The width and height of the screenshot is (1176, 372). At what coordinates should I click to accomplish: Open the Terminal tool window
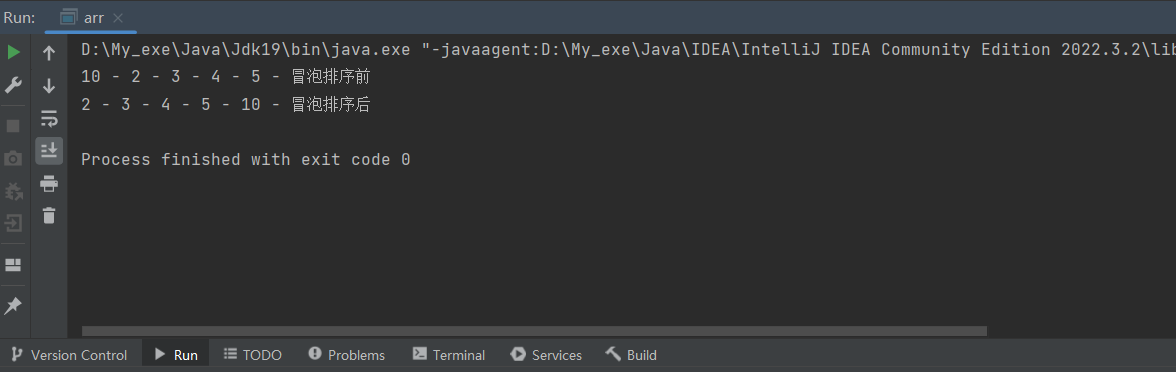(x=448, y=355)
